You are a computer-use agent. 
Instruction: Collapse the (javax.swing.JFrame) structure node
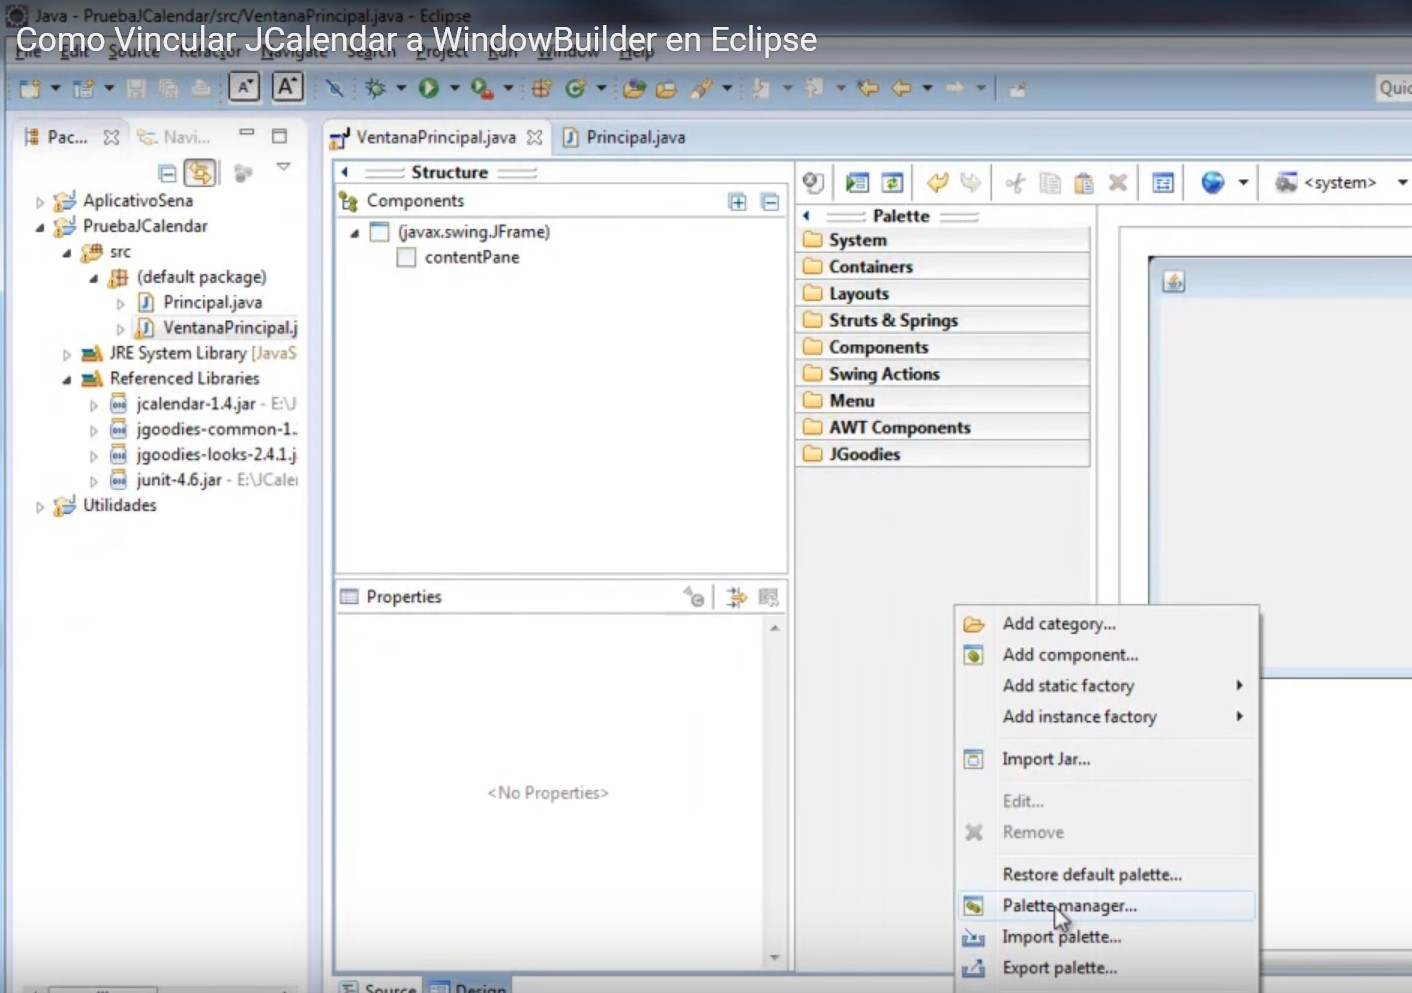coord(354,233)
